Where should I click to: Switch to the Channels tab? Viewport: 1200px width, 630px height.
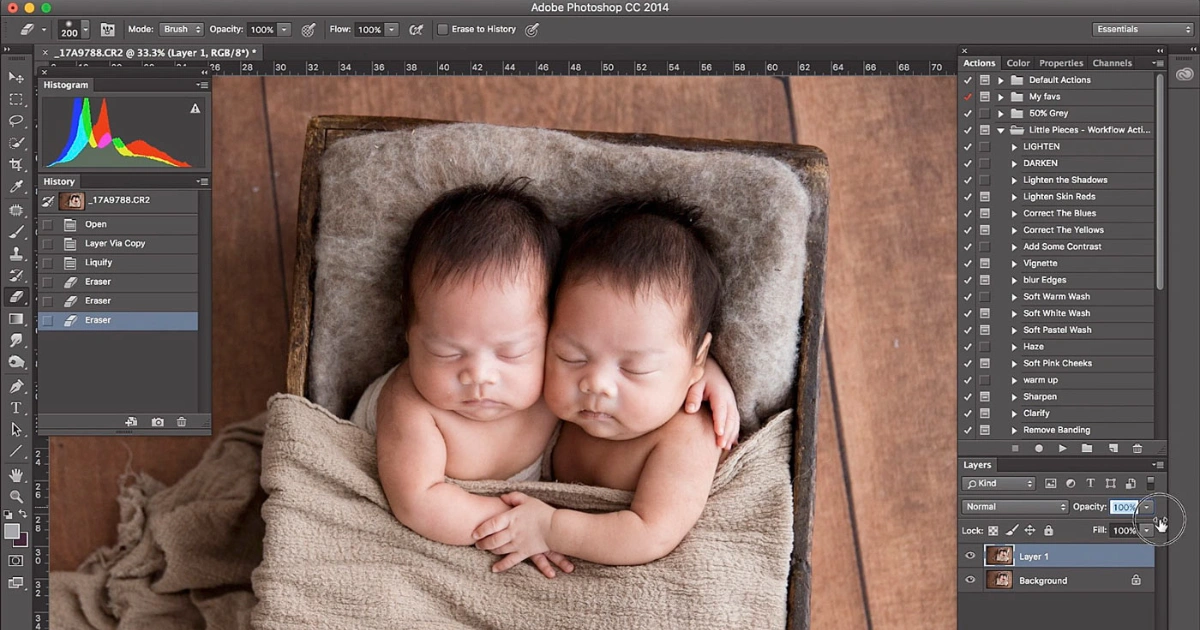(1112, 62)
